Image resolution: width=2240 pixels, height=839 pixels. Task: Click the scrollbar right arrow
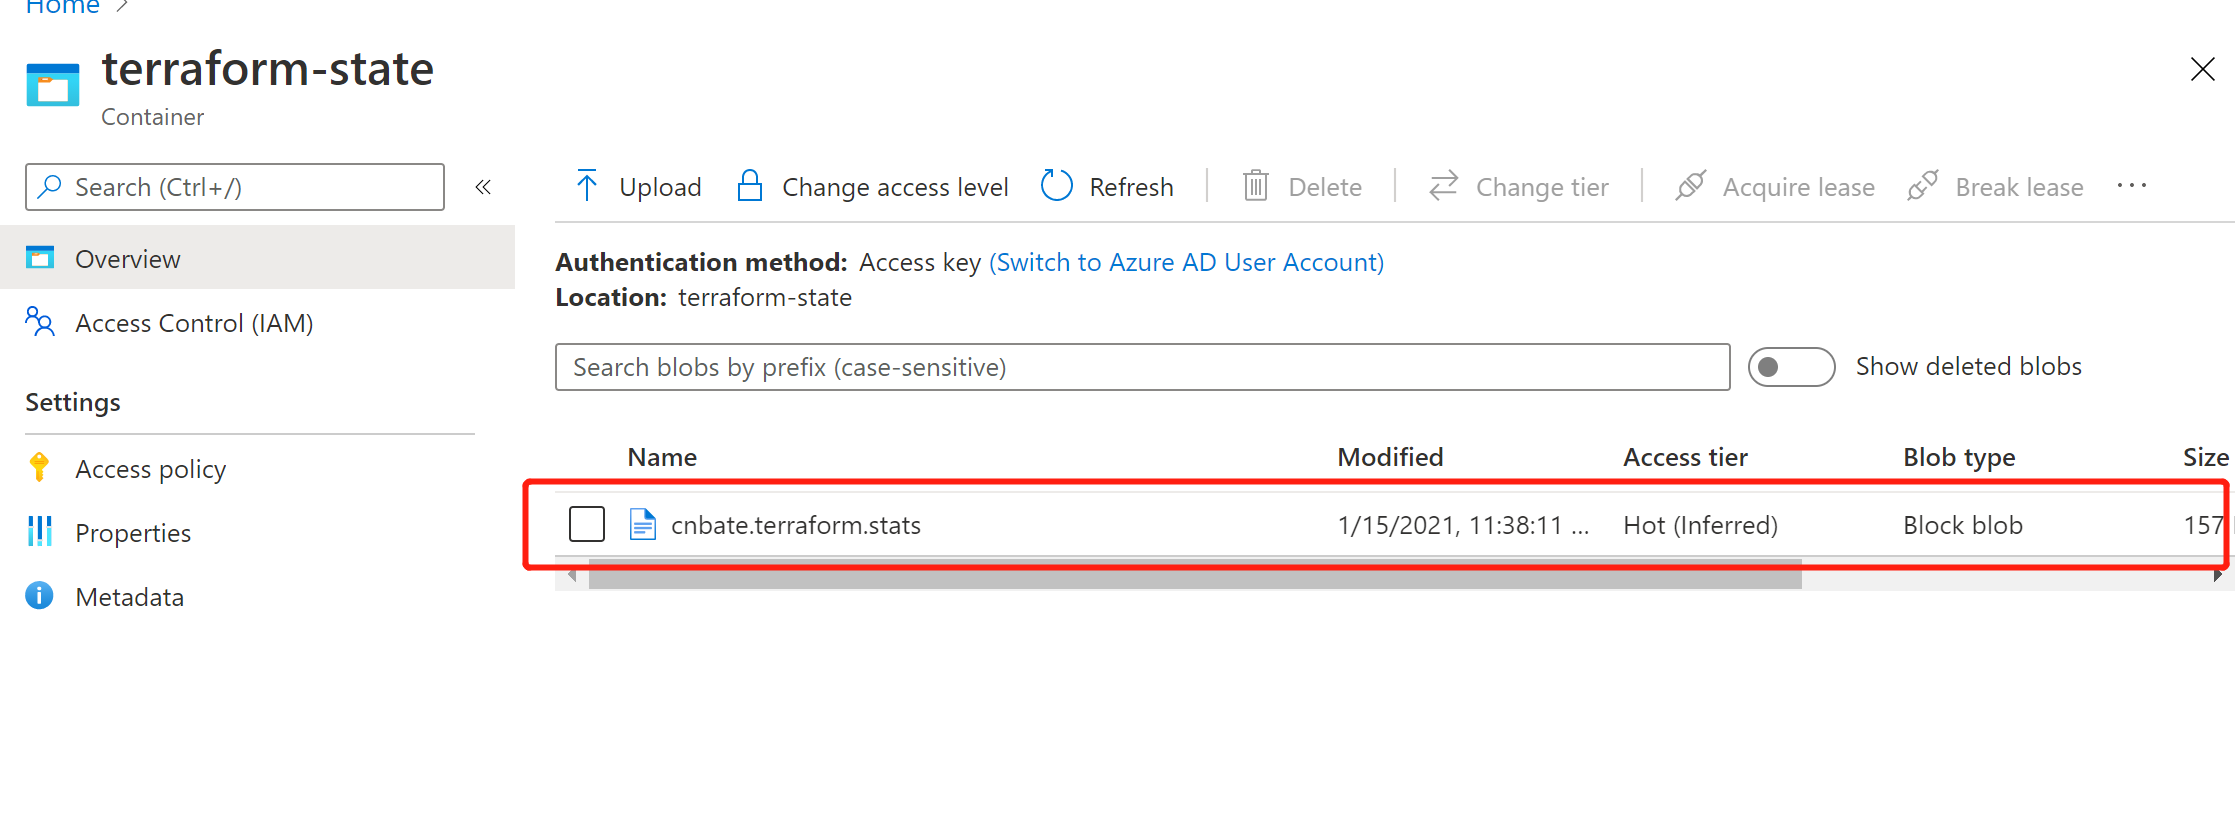pyautogui.click(x=2217, y=575)
